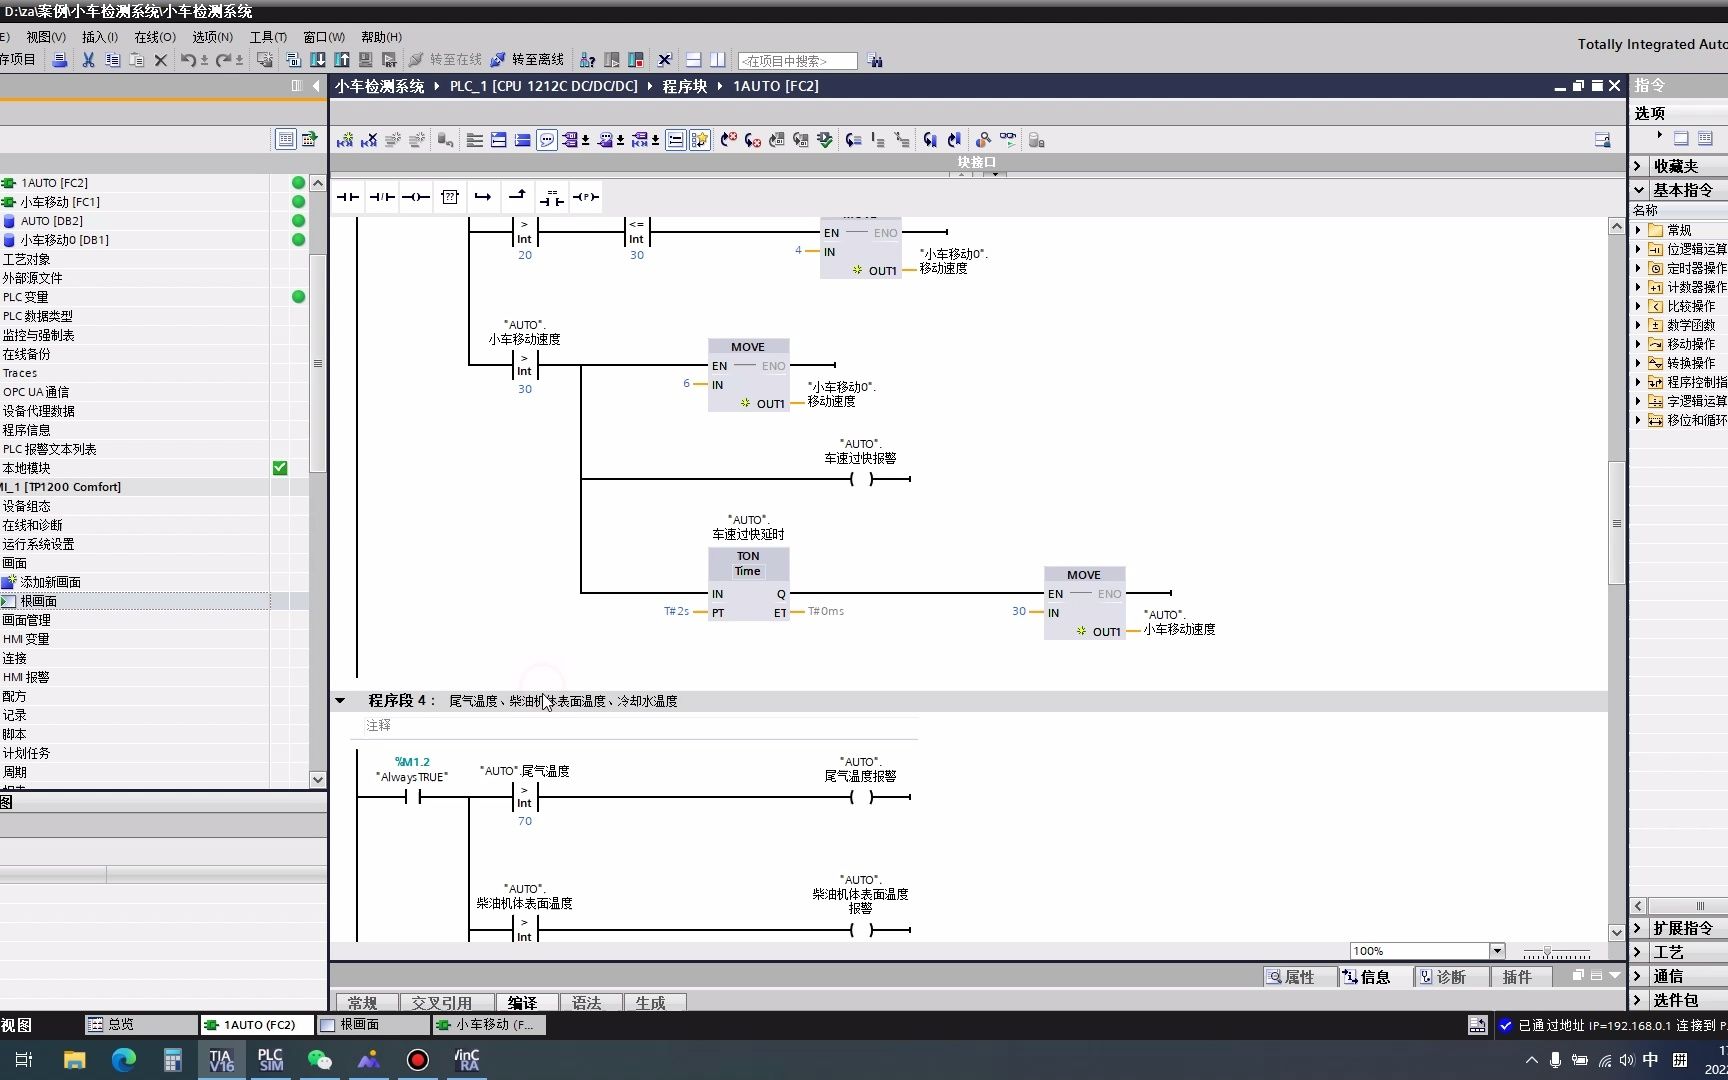Click the editor vertical scrollbar
Image resolution: width=1728 pixels, height=1080 pixels.
pos(1616,523)
